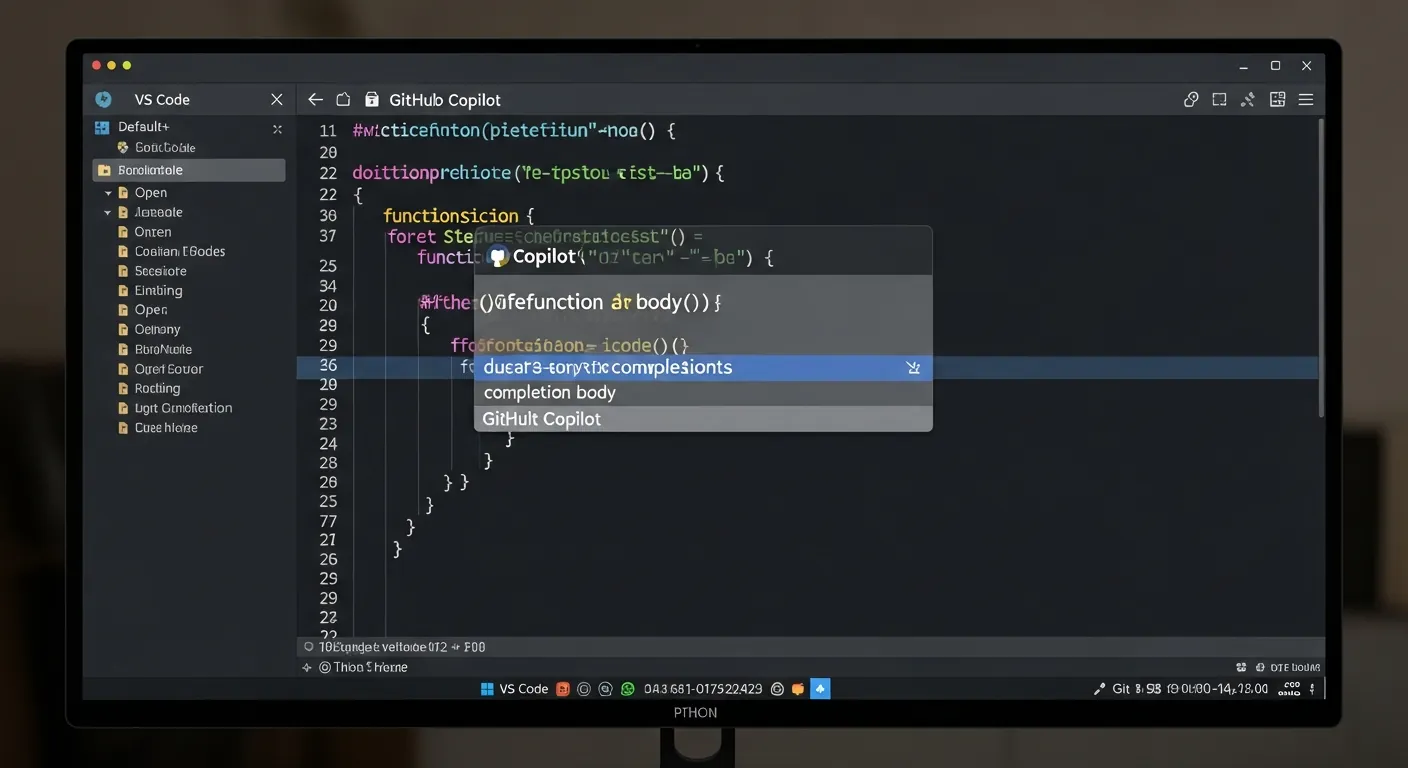The image size is (1408, 768).
Task: Toggle the Default+ workspace collapse control
Action: tap(277, 128)
